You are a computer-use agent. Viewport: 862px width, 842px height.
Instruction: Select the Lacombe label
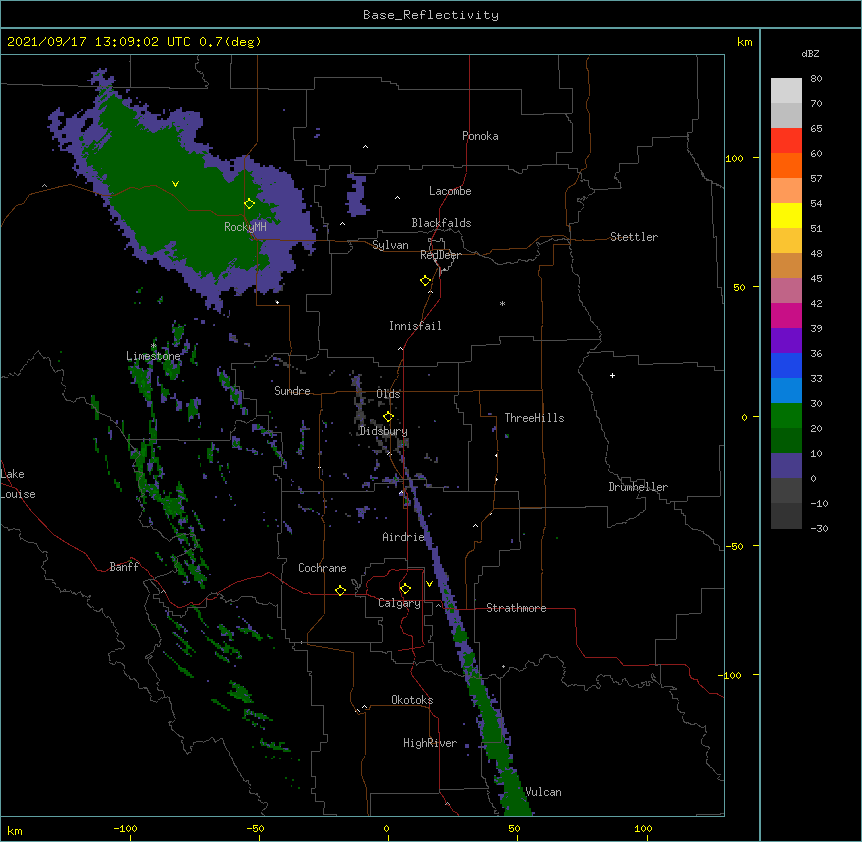point(450,191)
